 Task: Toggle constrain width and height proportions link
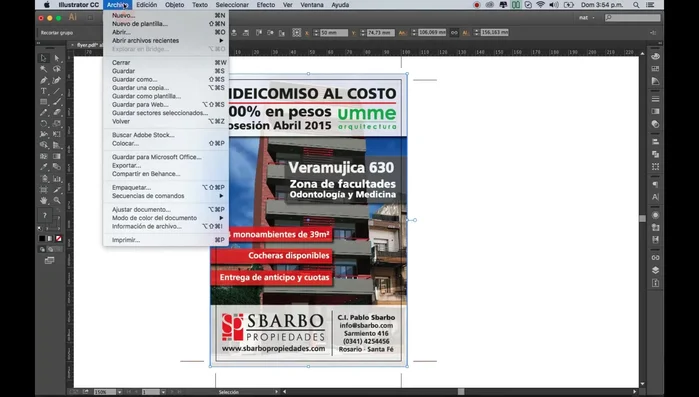point(454,33)
